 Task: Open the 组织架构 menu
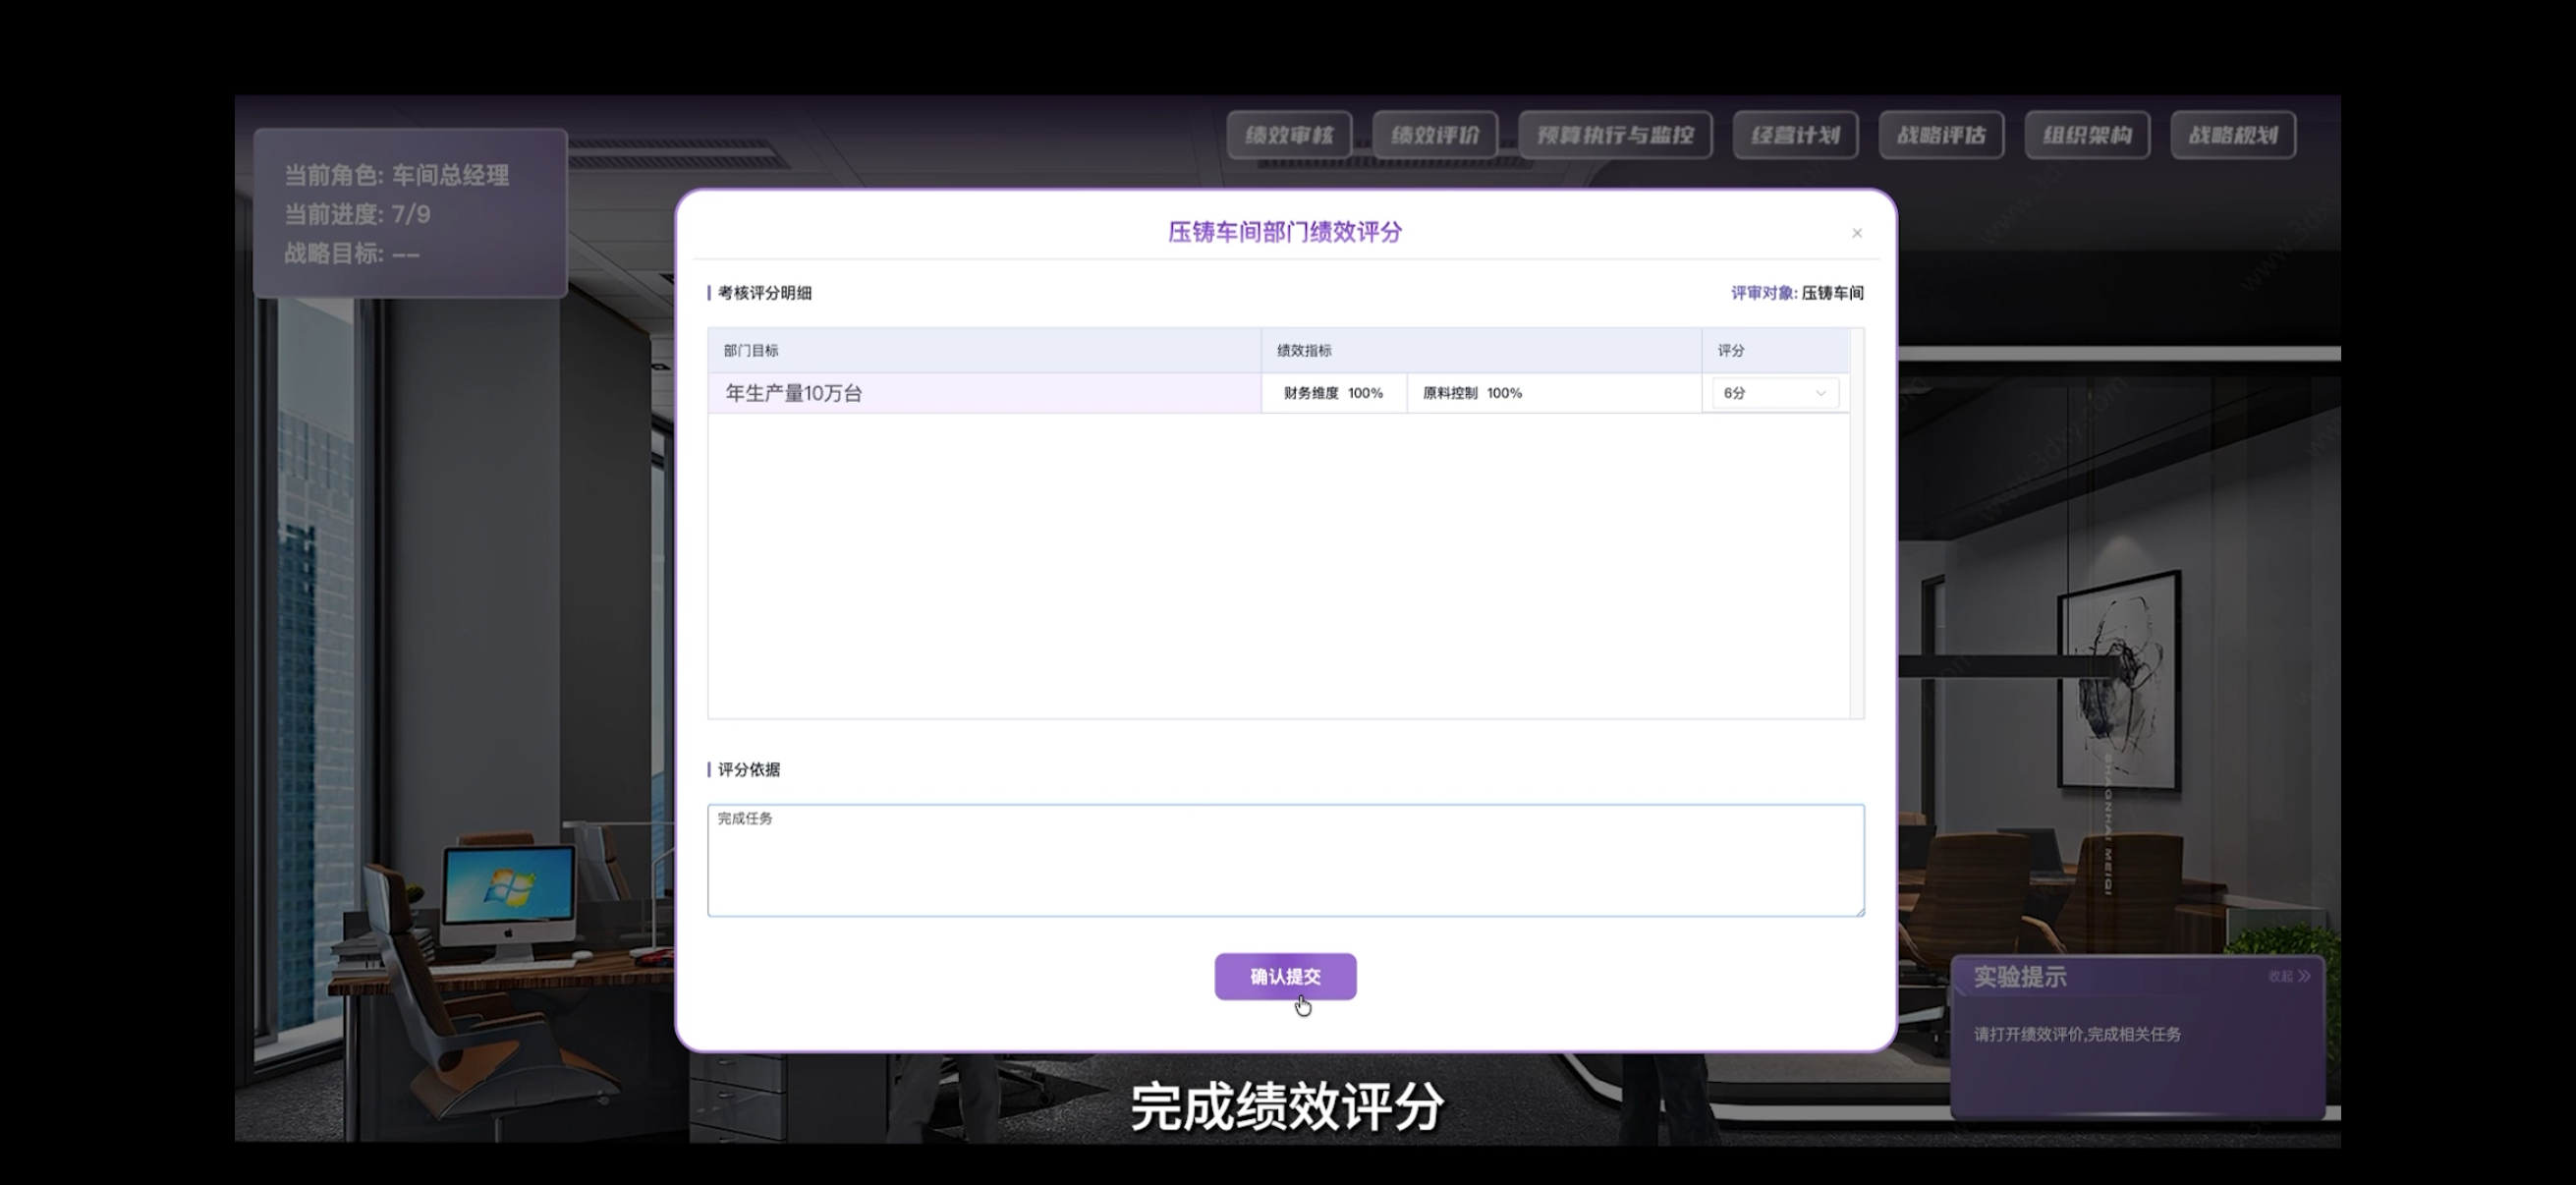point(2087,135)
